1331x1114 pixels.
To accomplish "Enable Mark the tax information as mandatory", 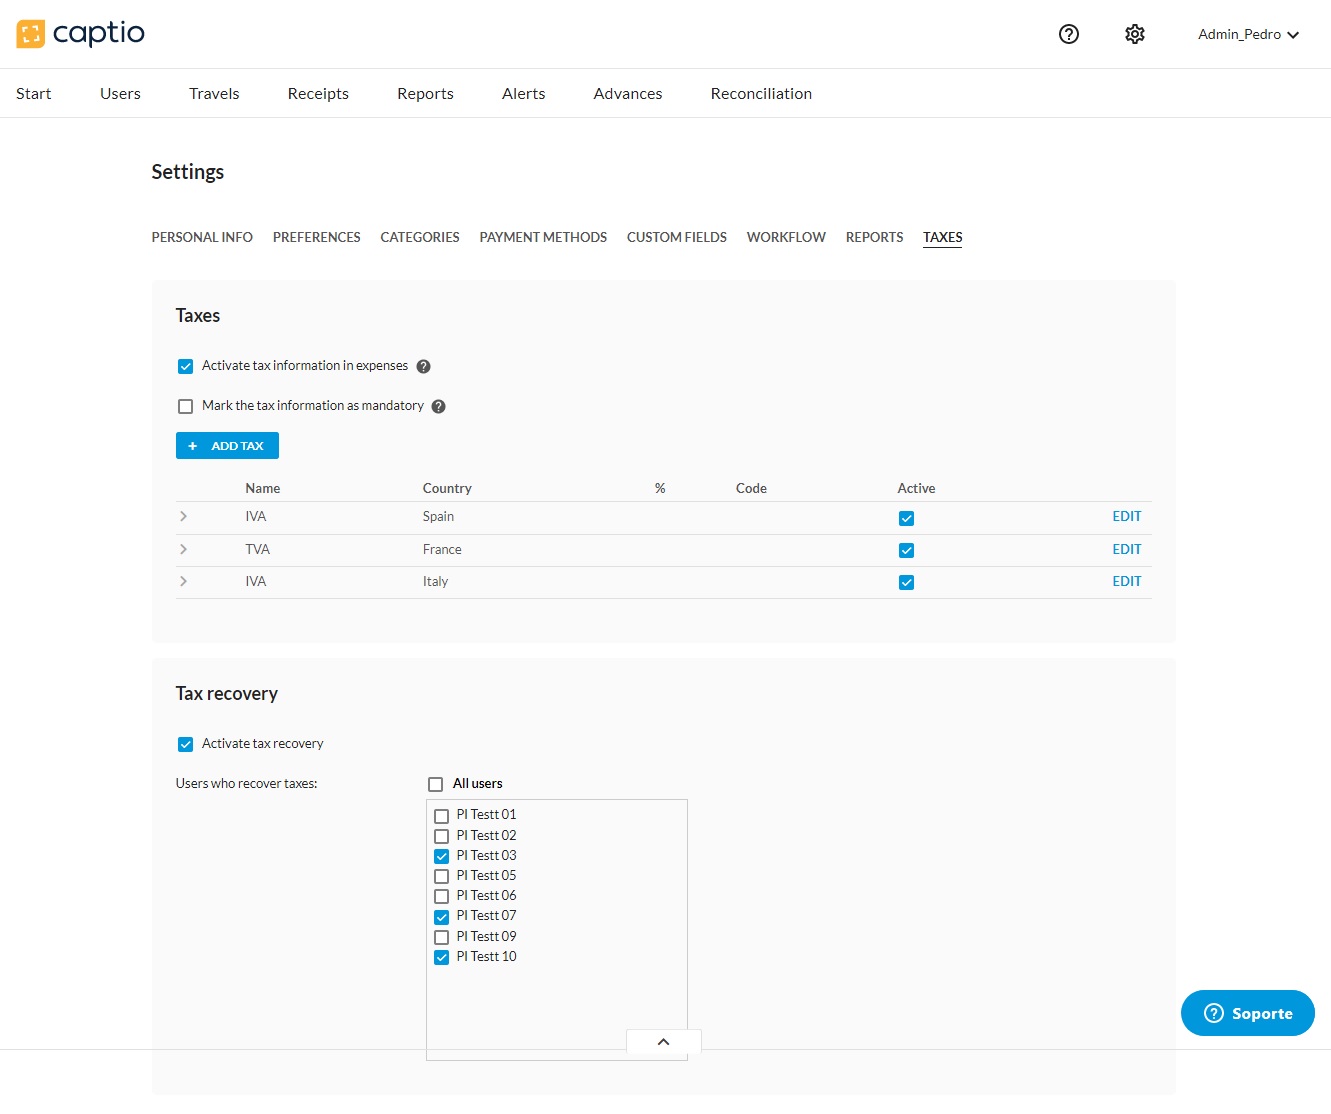I will coord(185,407).
